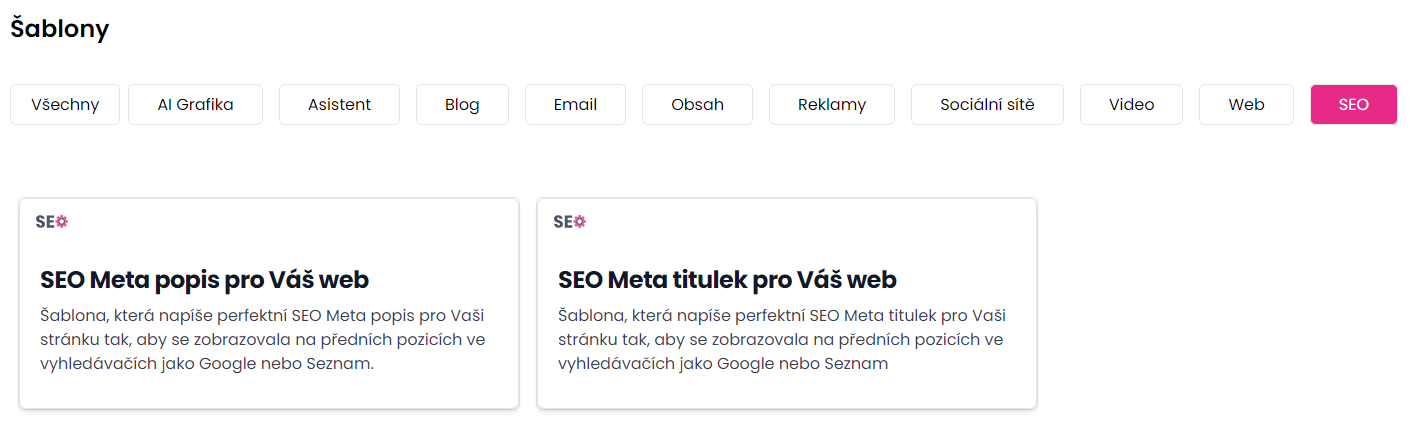This screenshot has height=429, width=1413.
Task: Open SEO Meta titulek pro Váš web title
Action: [x=727, y=279]
